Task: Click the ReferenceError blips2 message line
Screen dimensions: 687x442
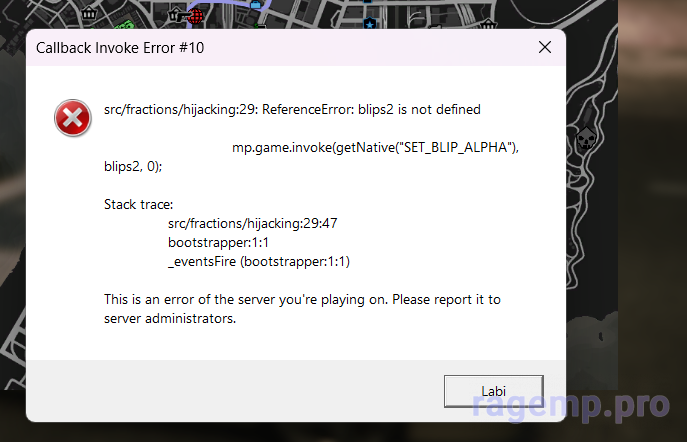Action: point(292,110)
